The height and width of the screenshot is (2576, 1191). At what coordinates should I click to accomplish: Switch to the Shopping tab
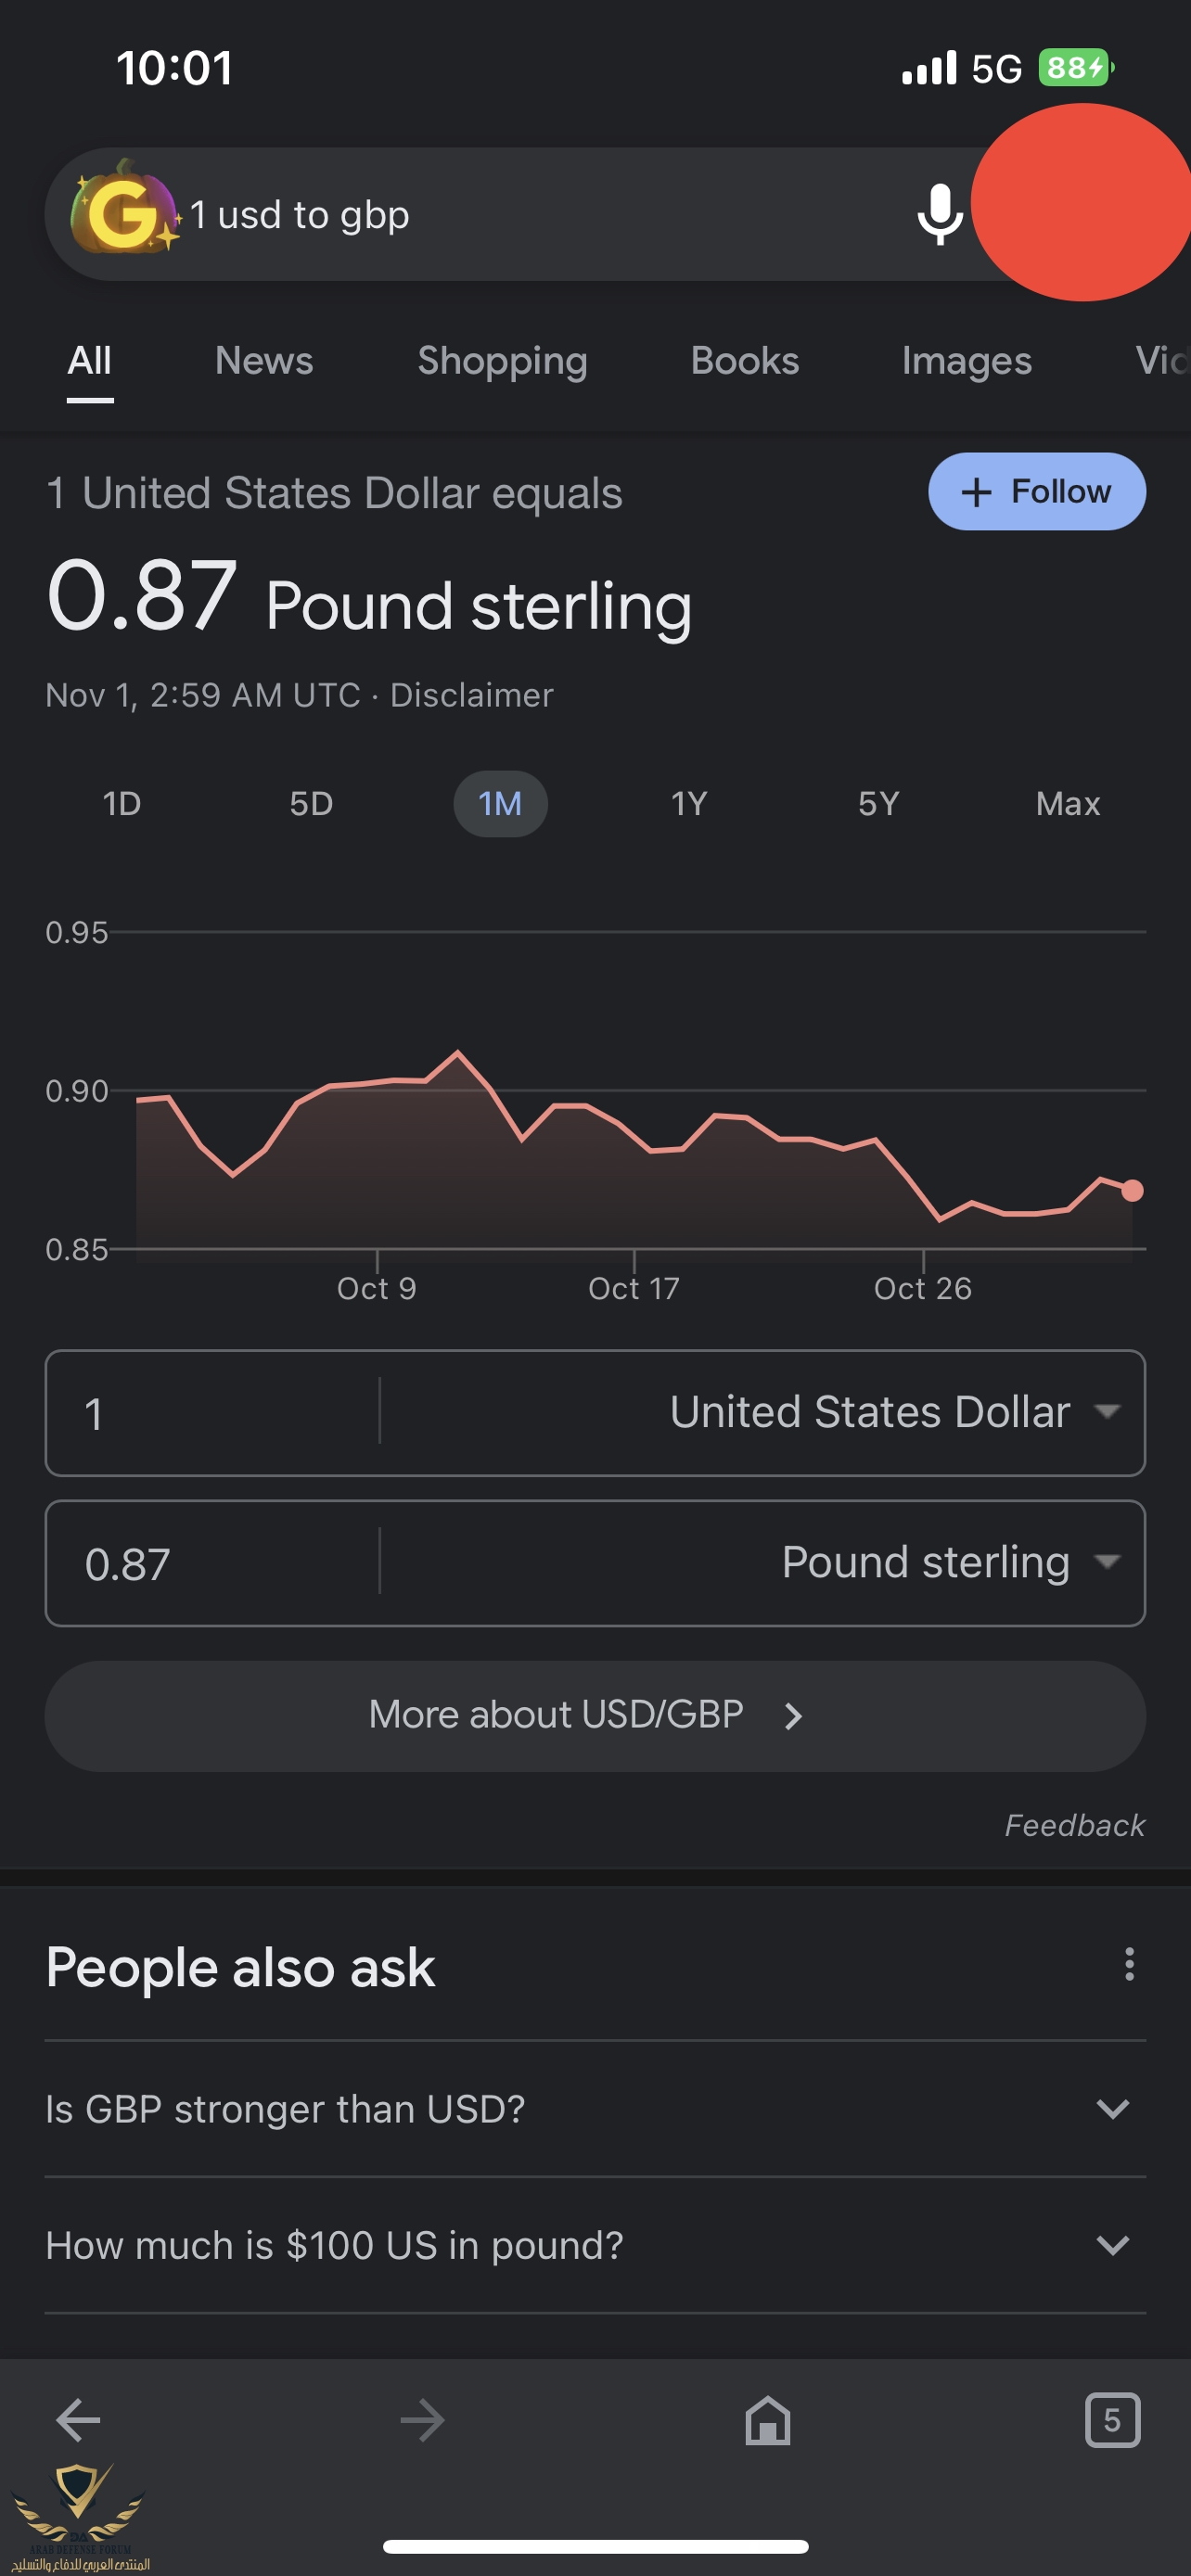[502, 361]
